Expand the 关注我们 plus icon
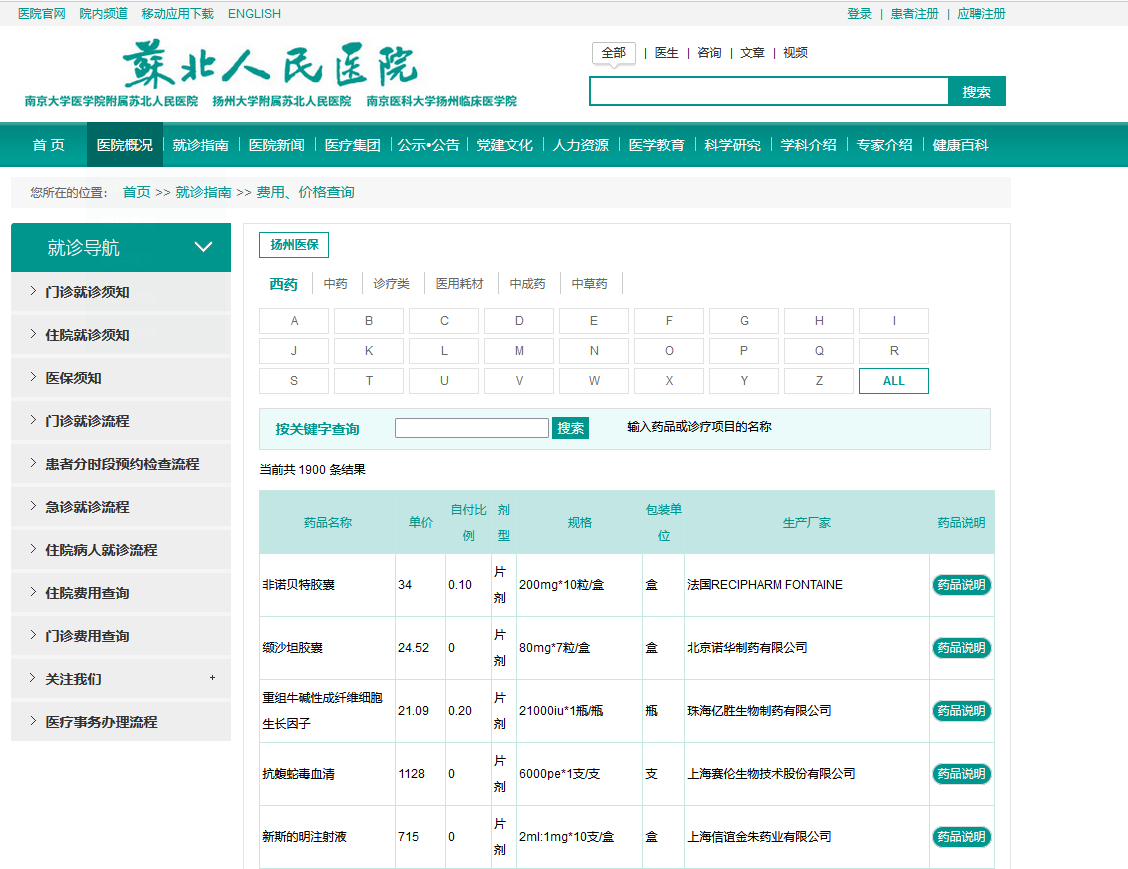 point(212,678)
